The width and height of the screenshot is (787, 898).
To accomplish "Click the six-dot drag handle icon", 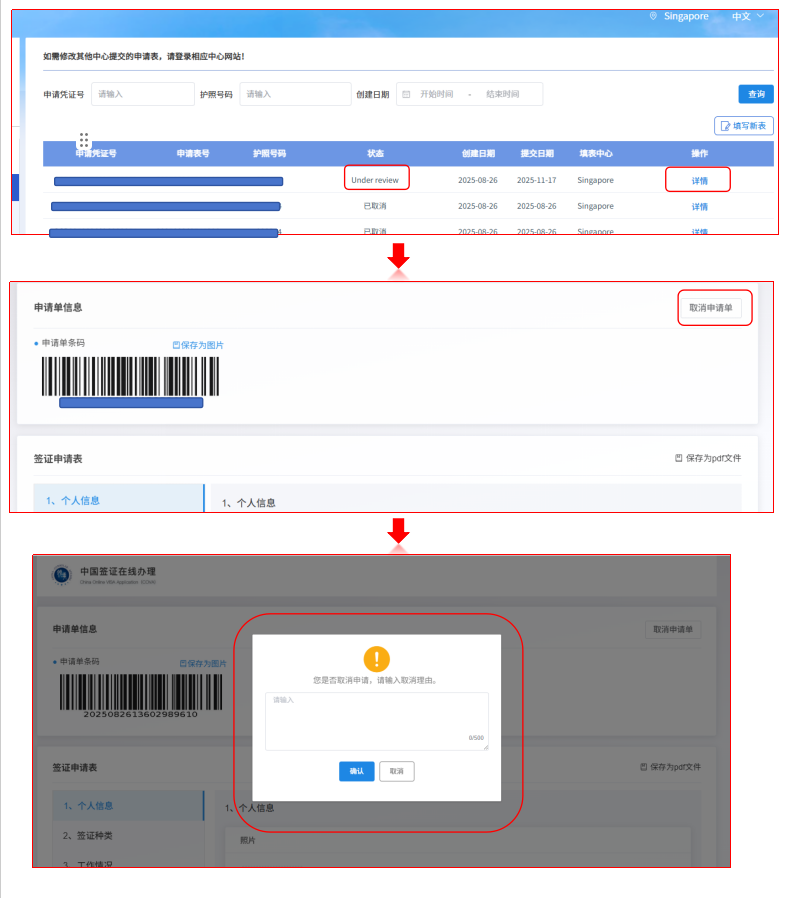I will [84, 141].
